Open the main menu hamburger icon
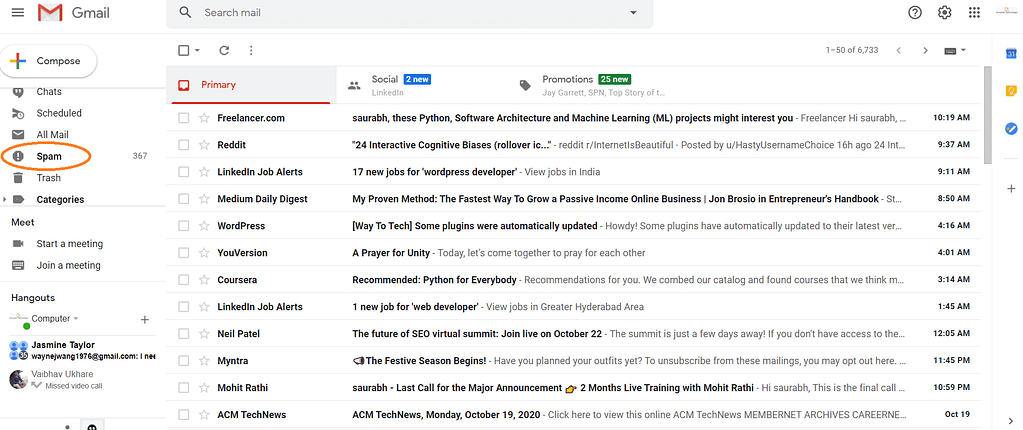Screen dimensions: 1023x430 coord(18,12)
